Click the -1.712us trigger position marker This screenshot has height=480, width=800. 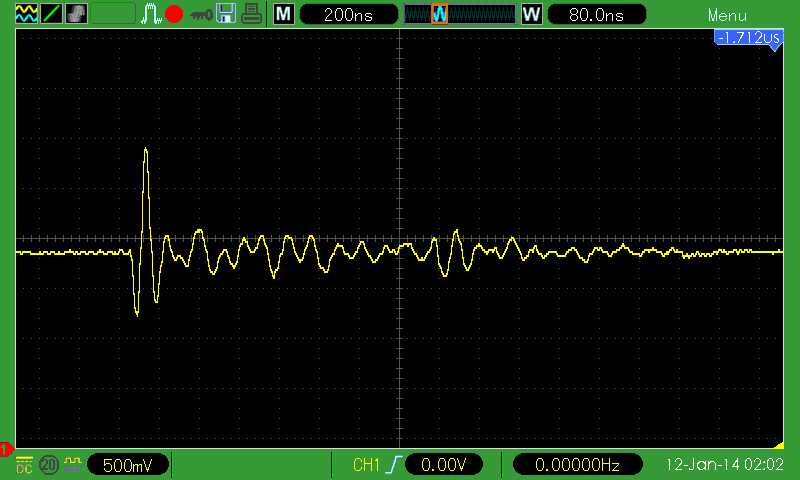(x=748, y=39)
